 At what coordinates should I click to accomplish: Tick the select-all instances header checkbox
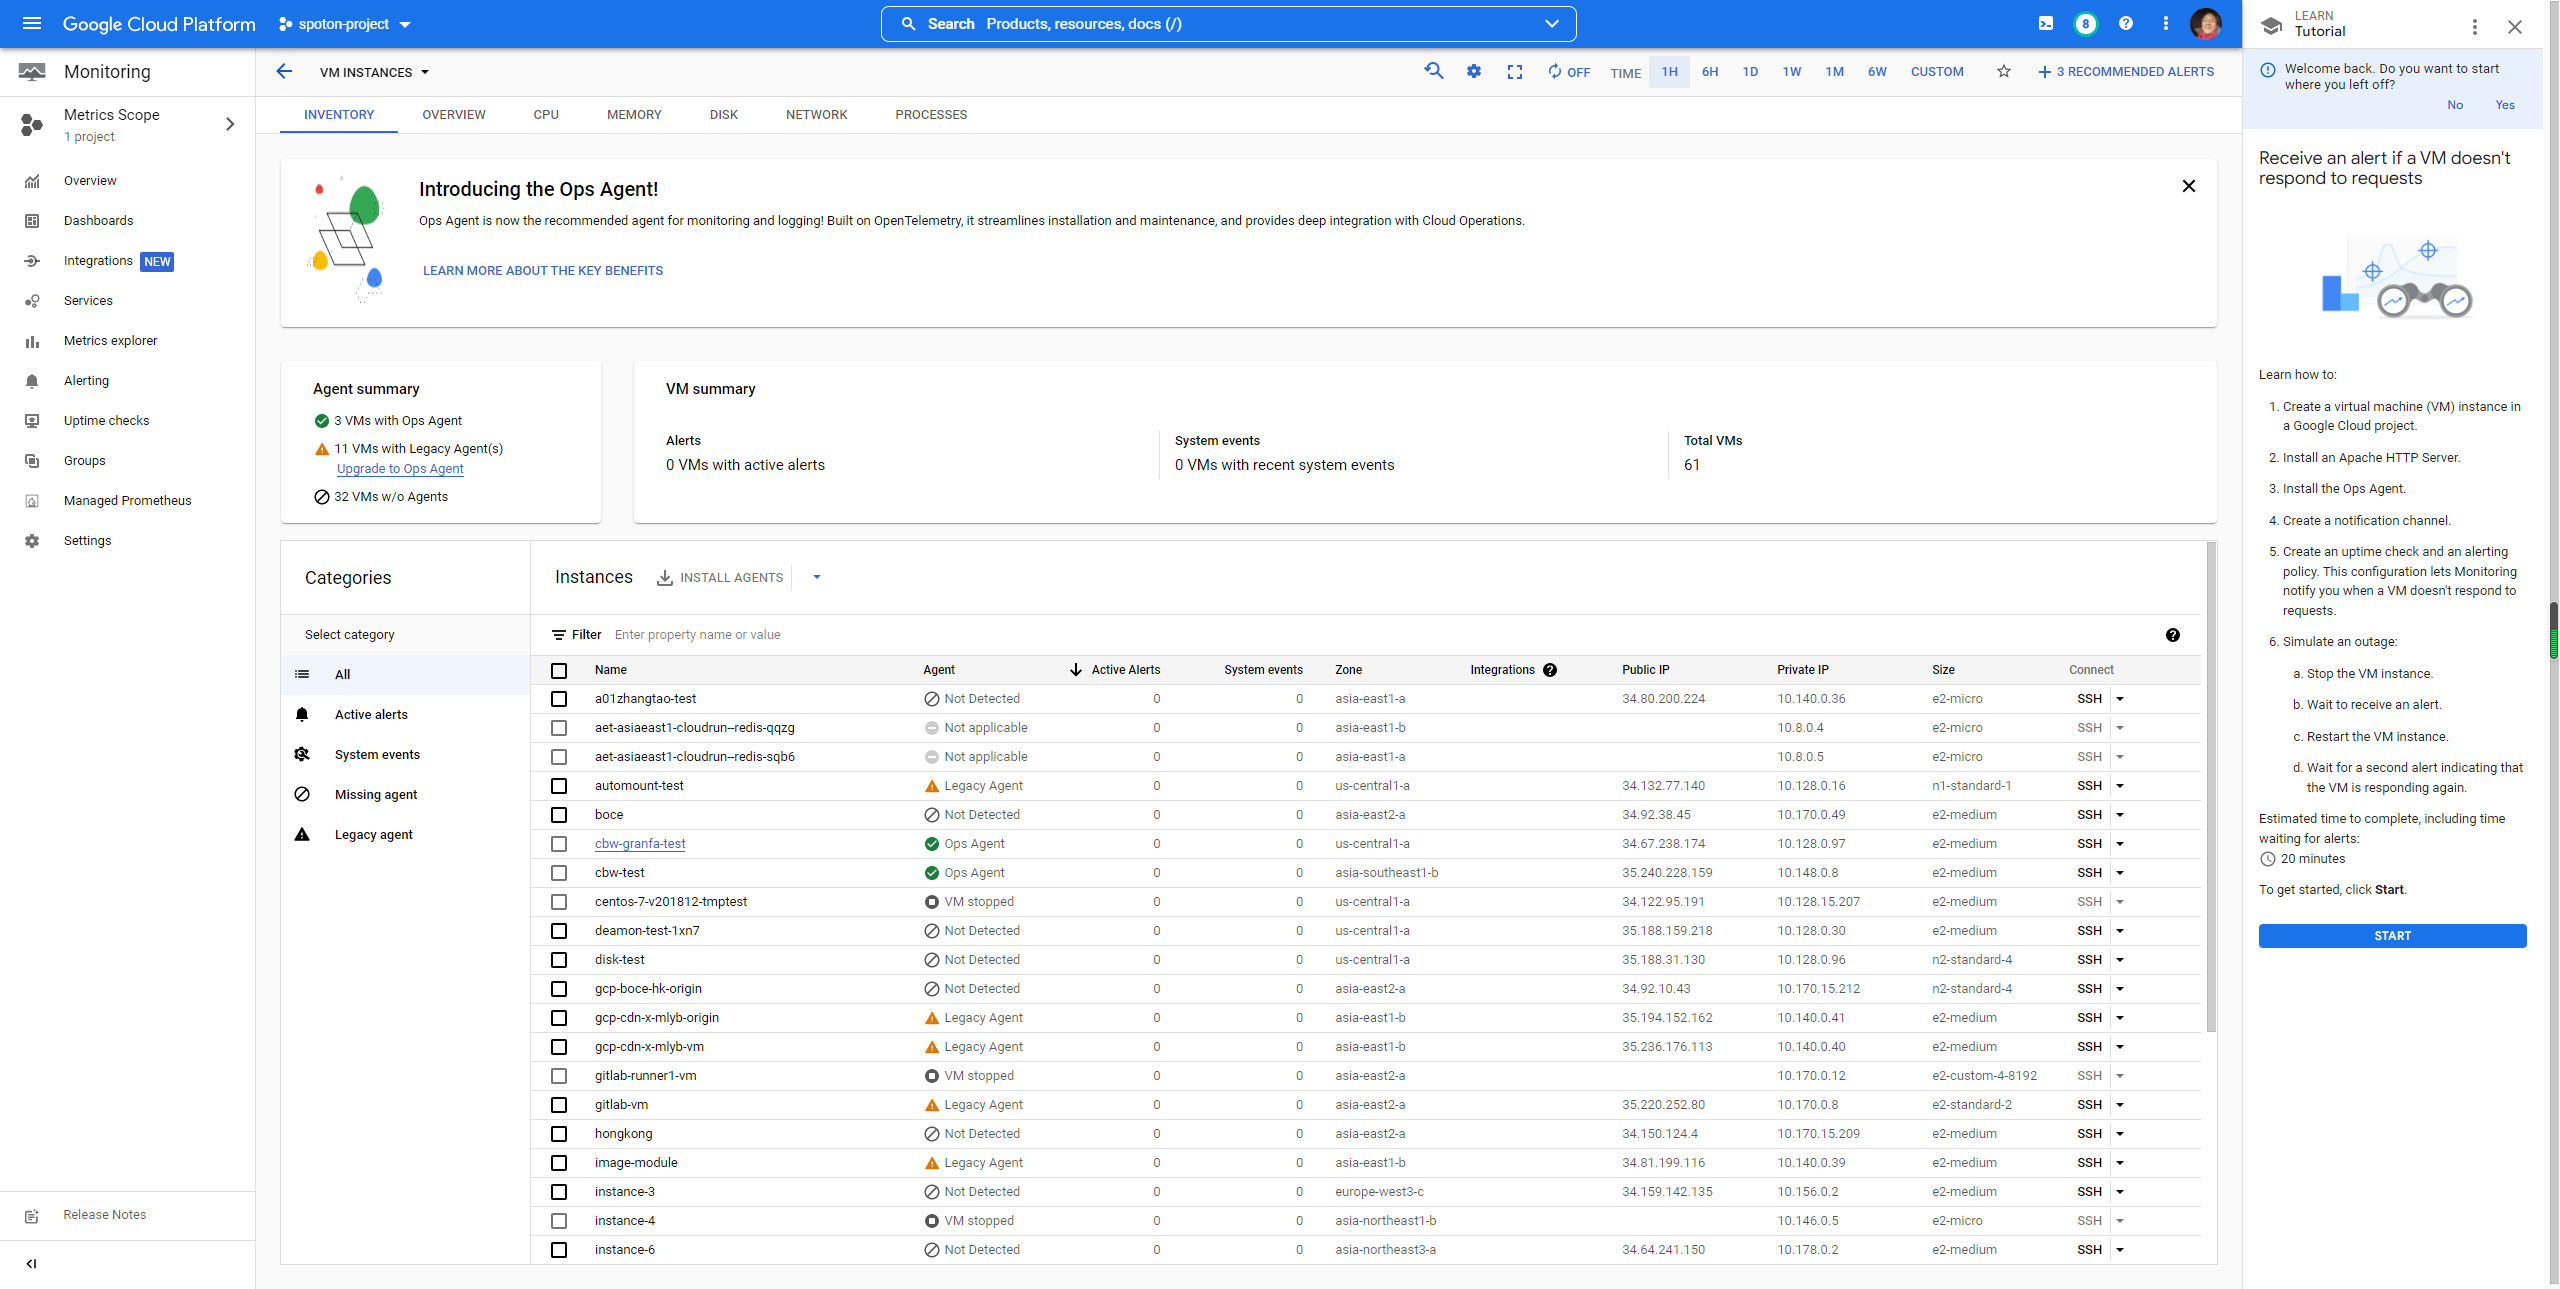tap(559, 671)
